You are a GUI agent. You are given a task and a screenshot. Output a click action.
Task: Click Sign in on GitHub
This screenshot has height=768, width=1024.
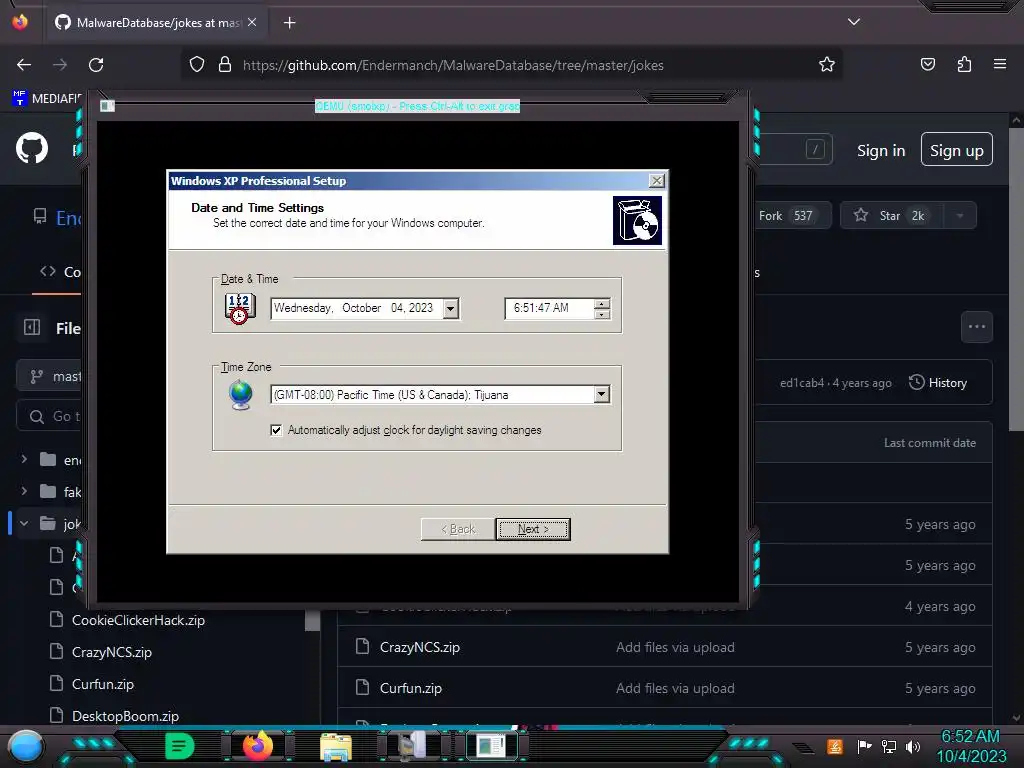click(881, 150)
